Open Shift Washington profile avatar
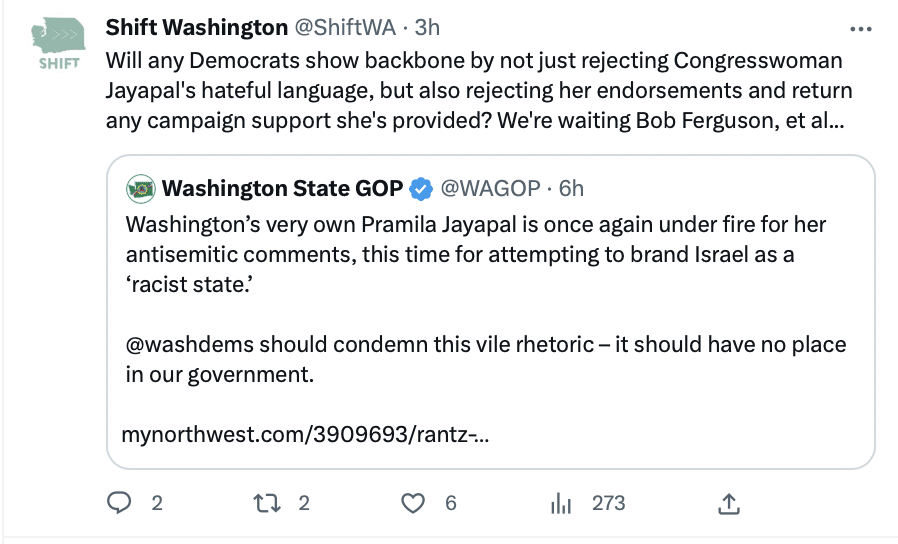 (x=58, y=44)
